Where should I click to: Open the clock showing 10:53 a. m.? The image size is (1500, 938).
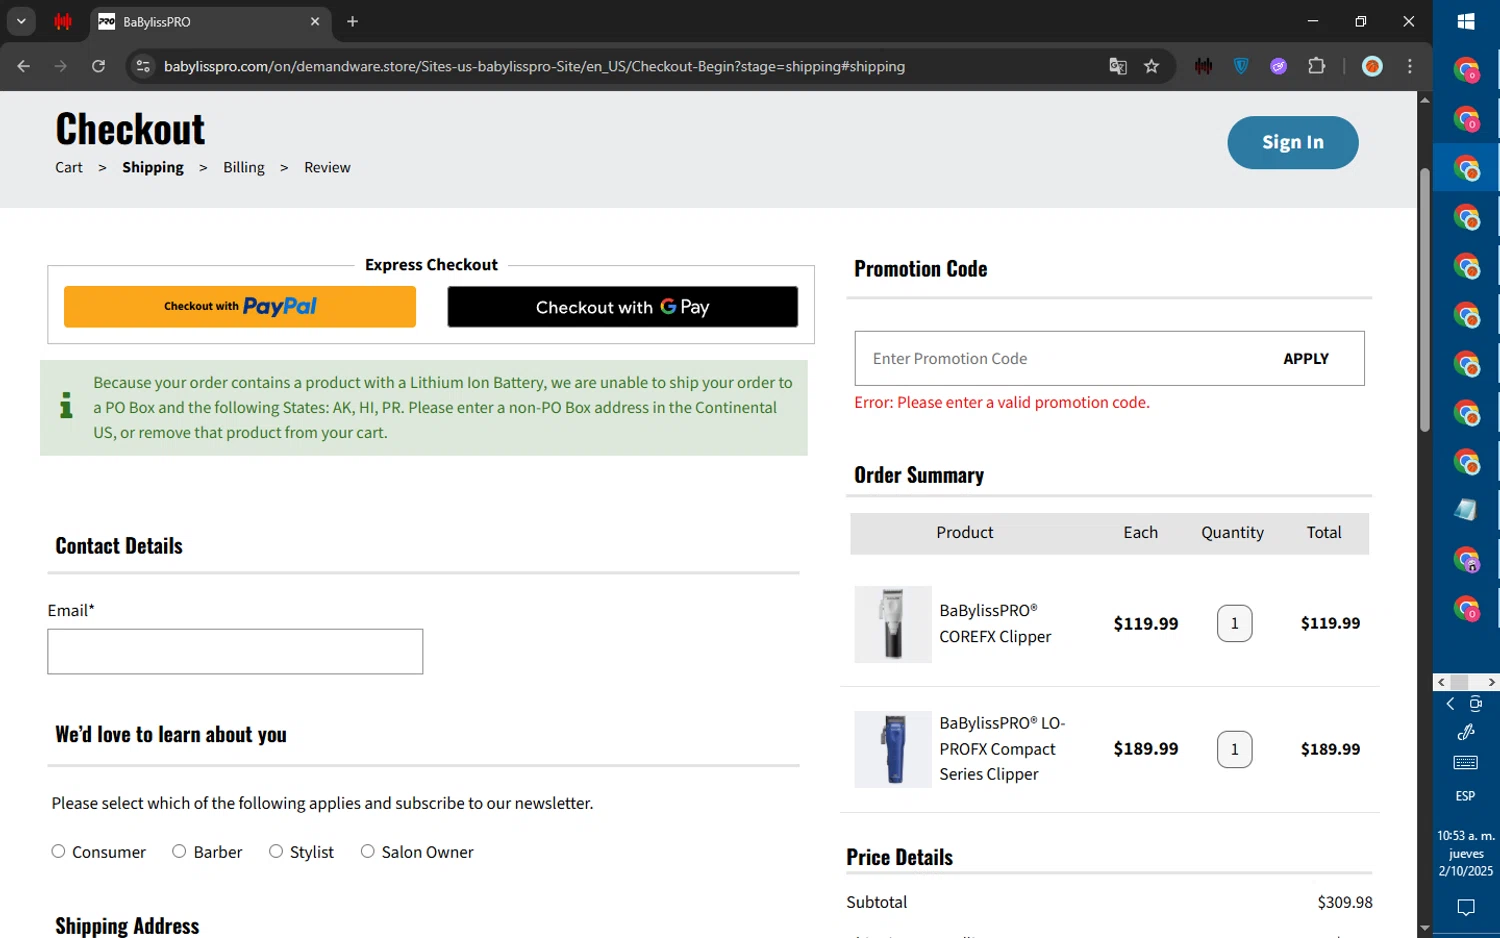click(x=1466, y=853)
